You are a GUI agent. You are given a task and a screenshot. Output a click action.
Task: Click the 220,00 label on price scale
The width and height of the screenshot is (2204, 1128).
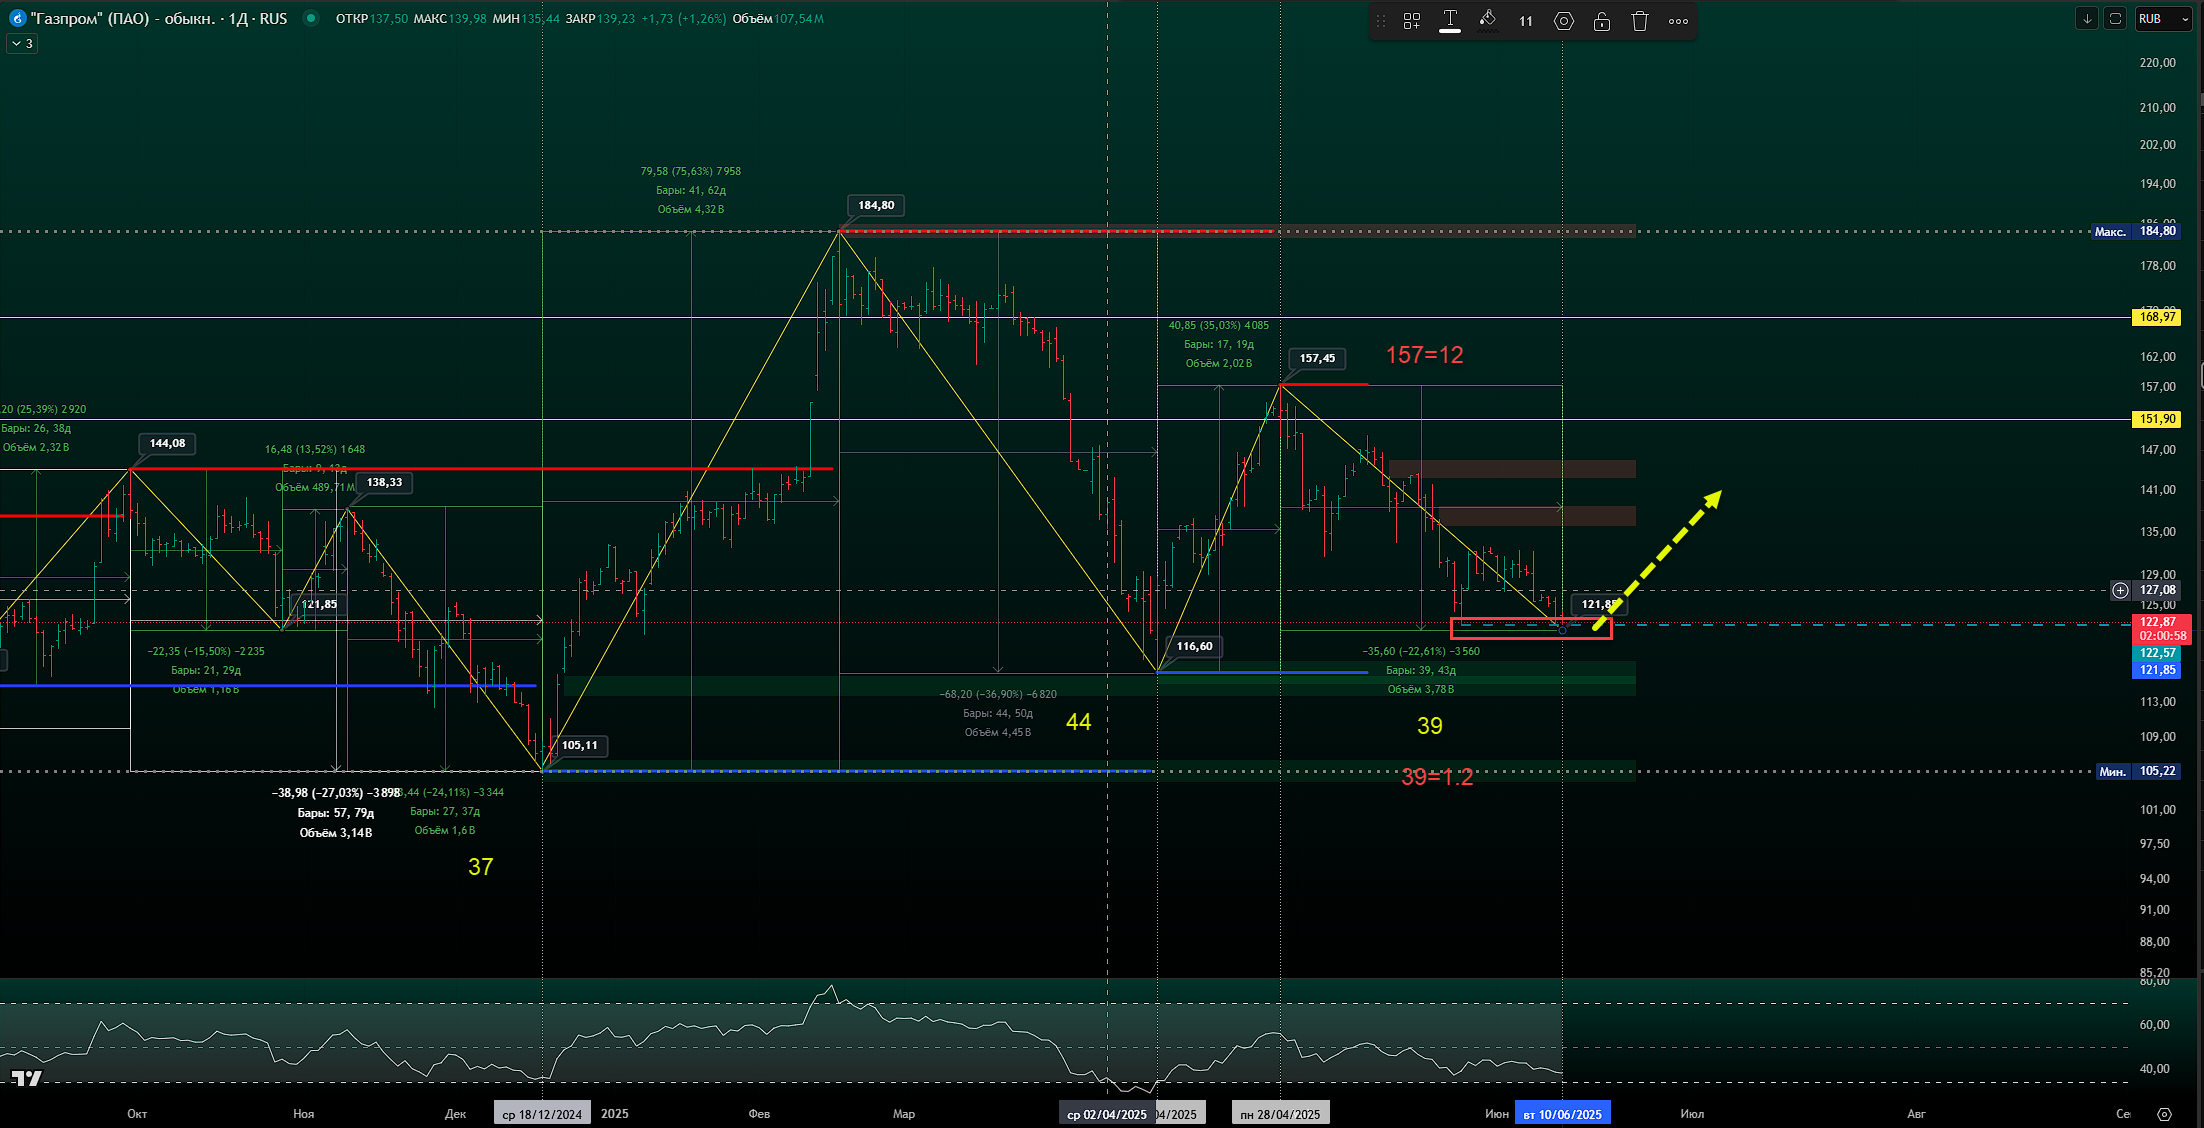point(2157,63)
